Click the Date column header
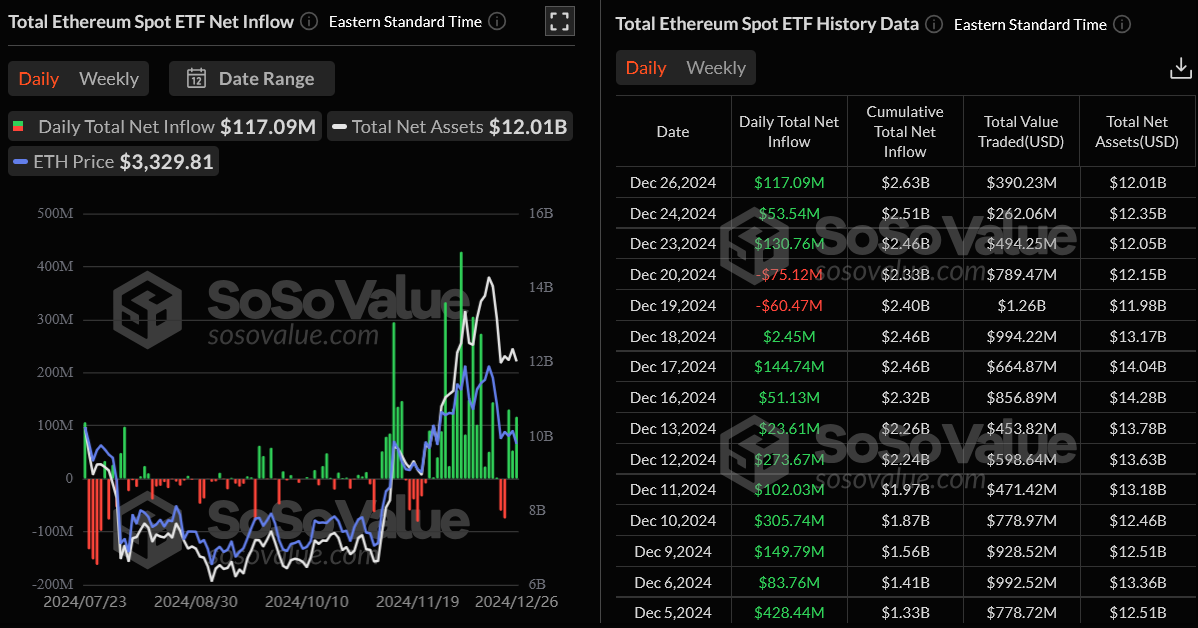 [x=673, y=131]
